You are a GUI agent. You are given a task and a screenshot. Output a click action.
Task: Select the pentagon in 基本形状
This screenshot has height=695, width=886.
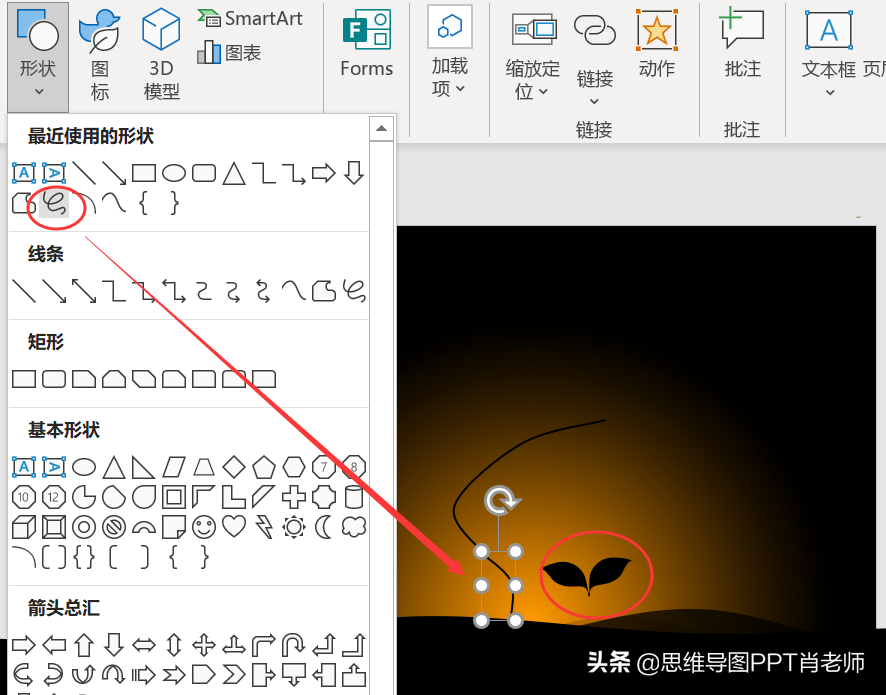click(263, 467)
